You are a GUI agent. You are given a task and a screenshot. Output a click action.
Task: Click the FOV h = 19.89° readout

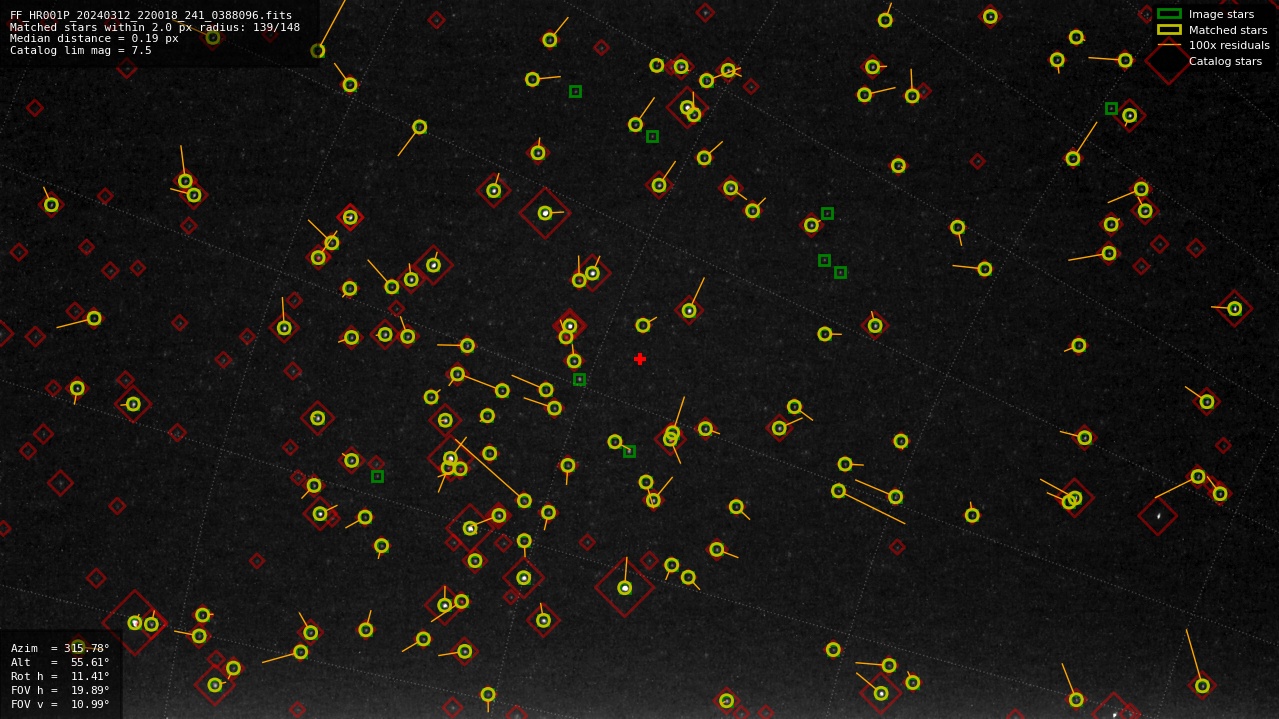[x=60, y=690]
